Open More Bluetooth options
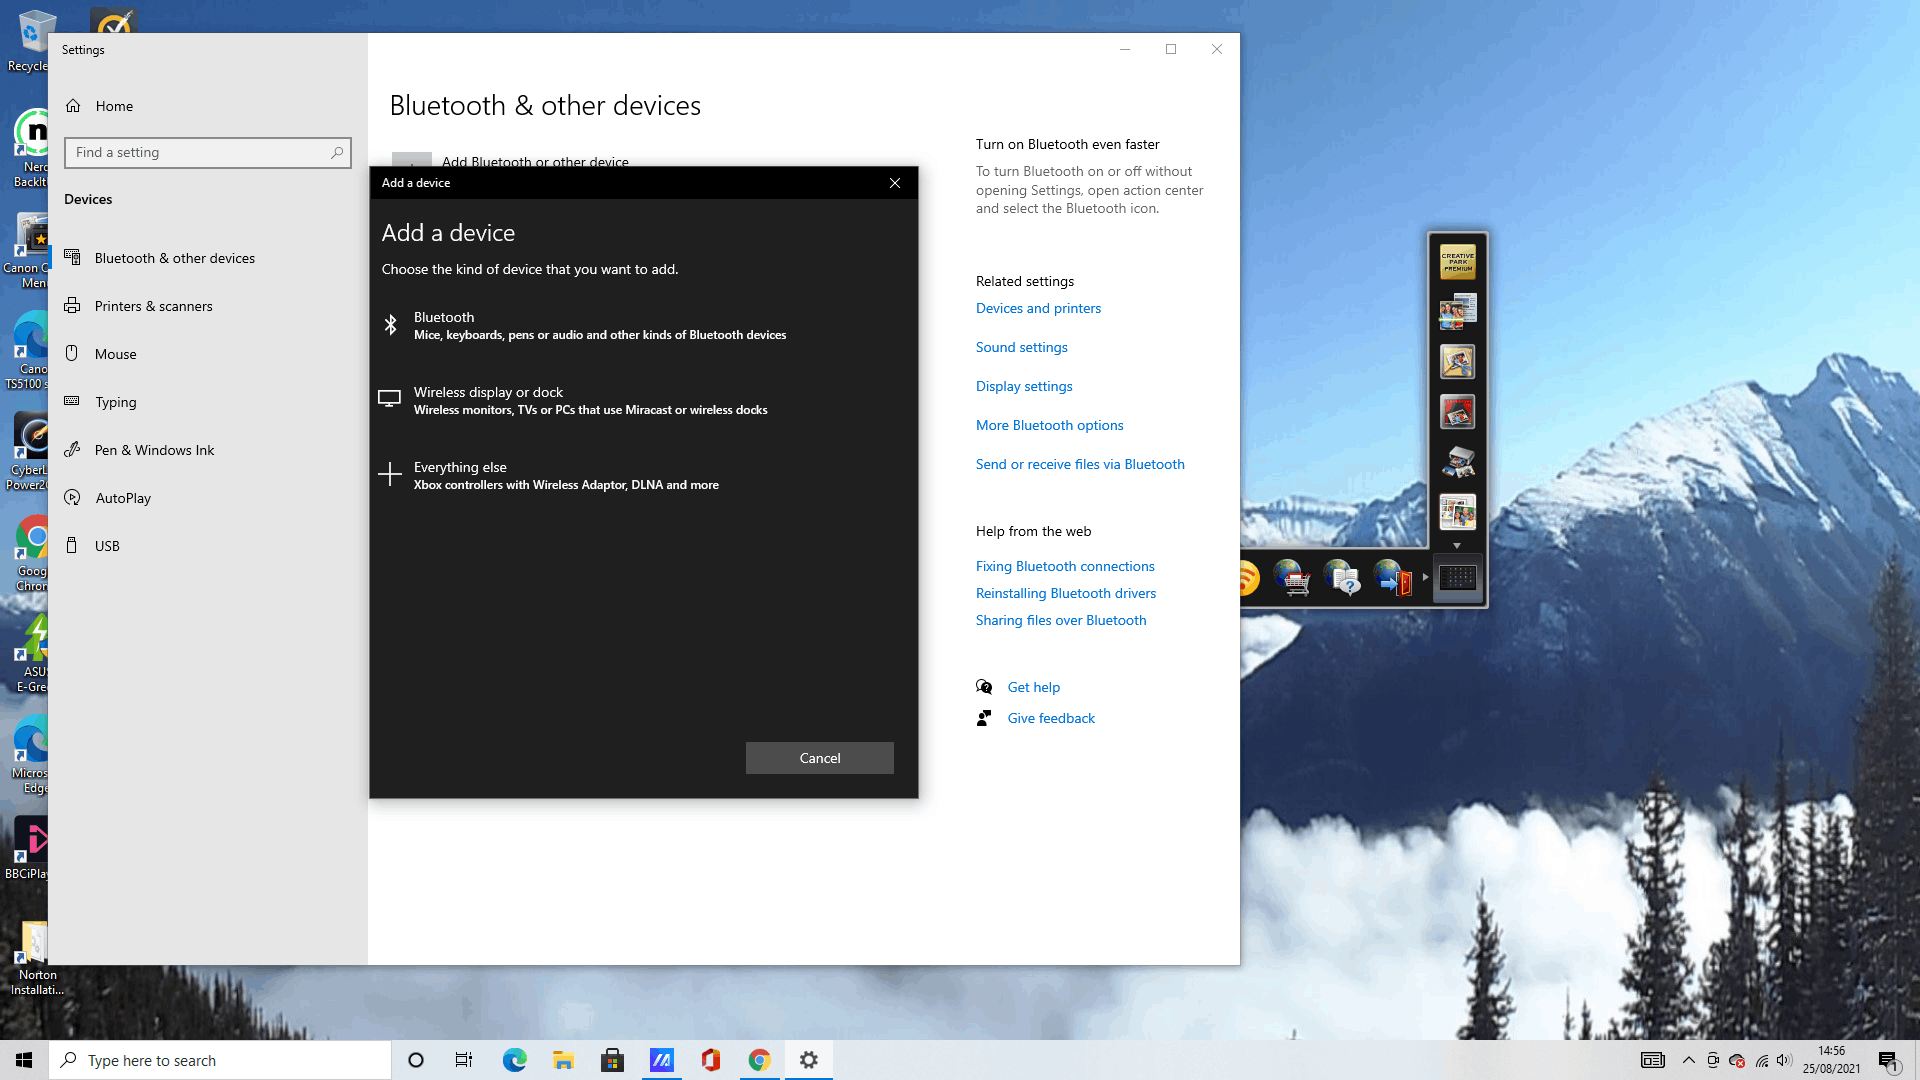This screenshot has height=1080, width=1920. tap(1049, 425)
